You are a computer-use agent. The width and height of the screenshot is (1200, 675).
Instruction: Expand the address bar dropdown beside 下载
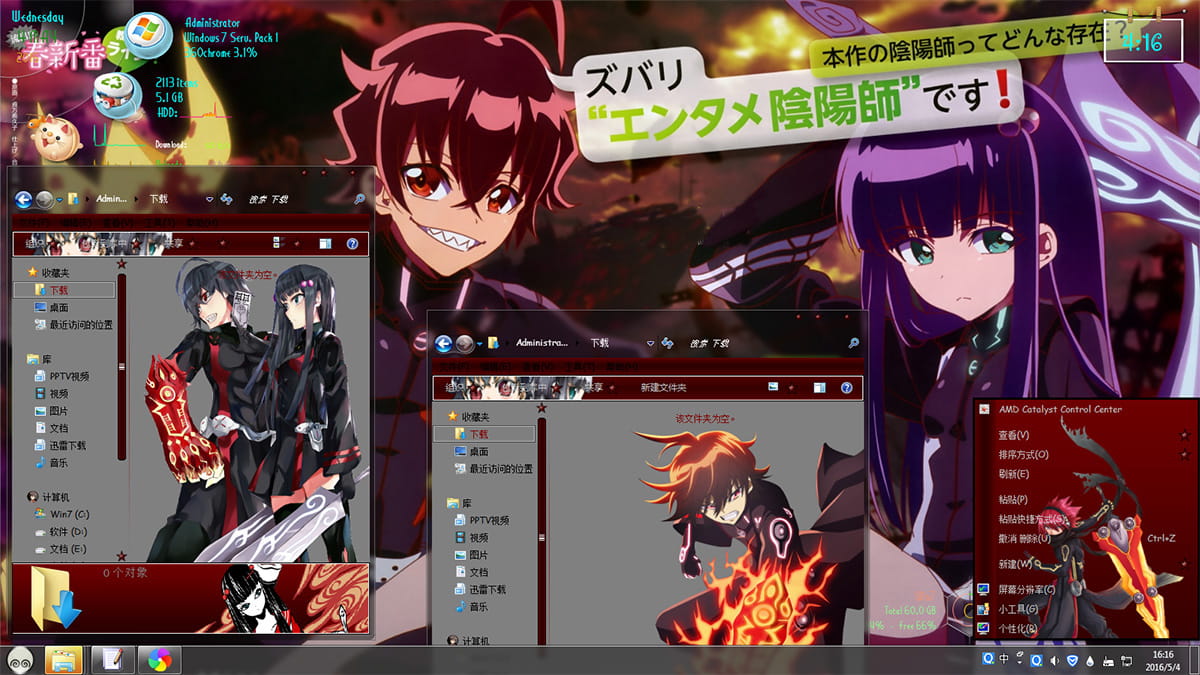point(650,342)
